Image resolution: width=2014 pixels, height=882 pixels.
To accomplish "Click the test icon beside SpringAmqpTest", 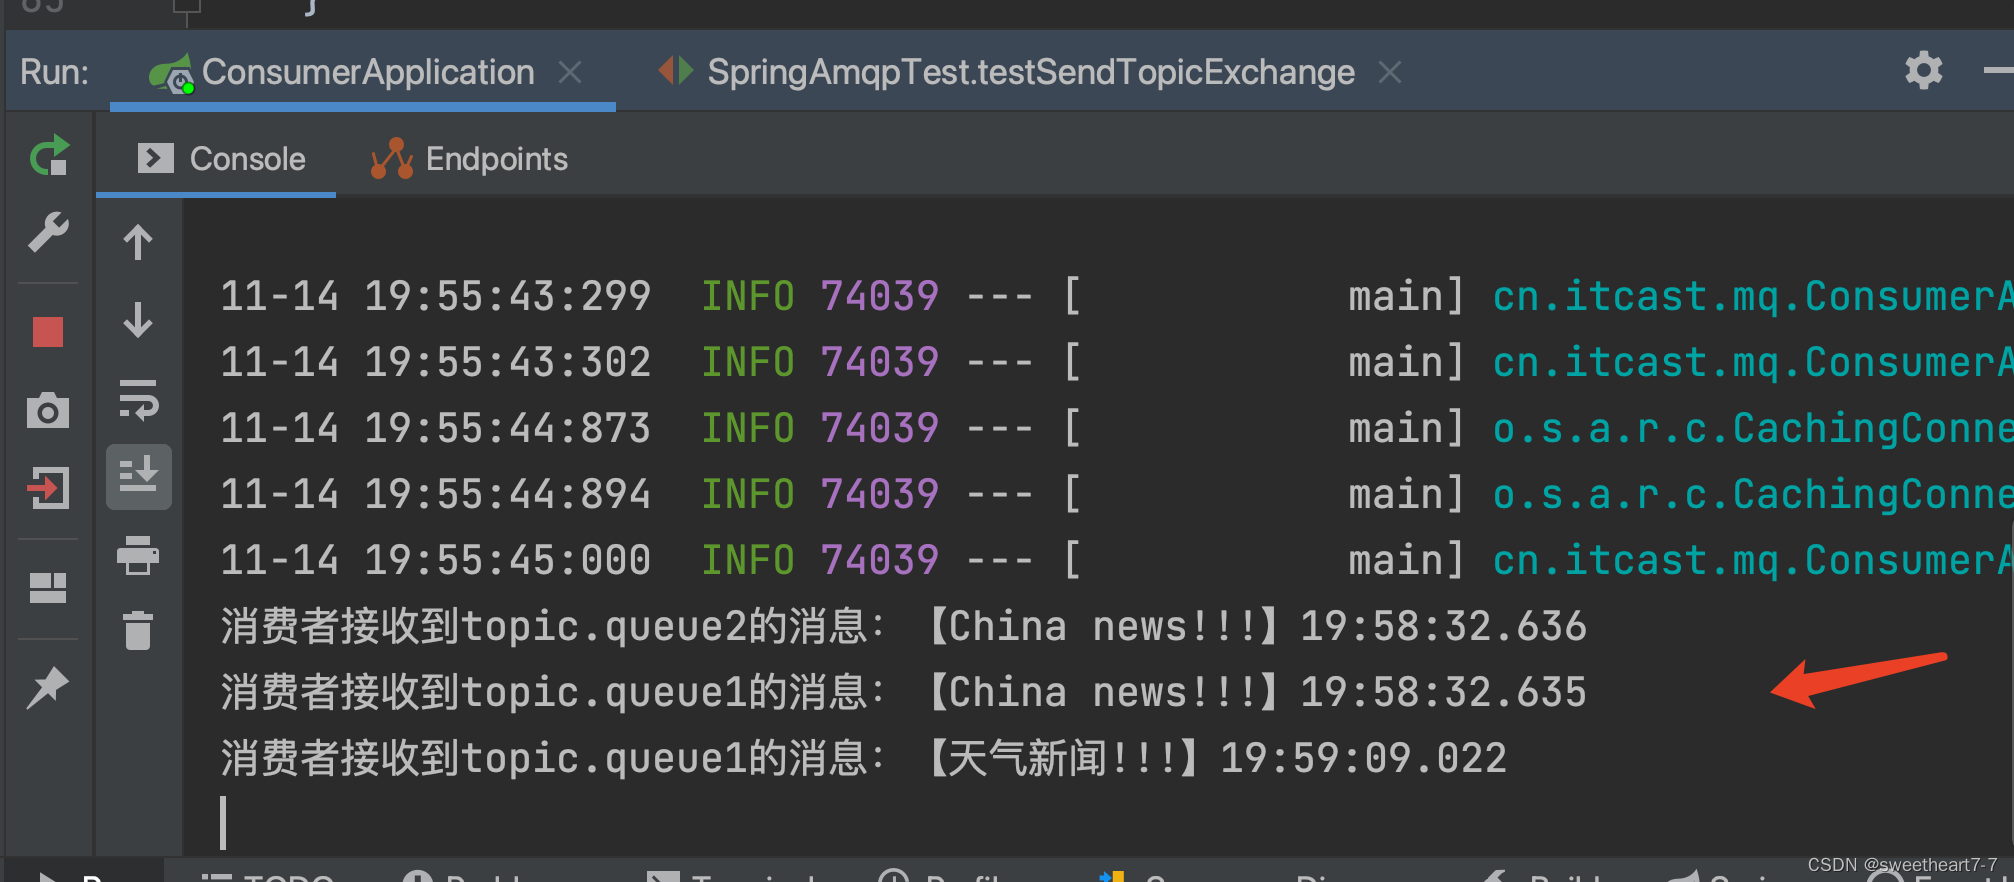I will click(676, 70).
